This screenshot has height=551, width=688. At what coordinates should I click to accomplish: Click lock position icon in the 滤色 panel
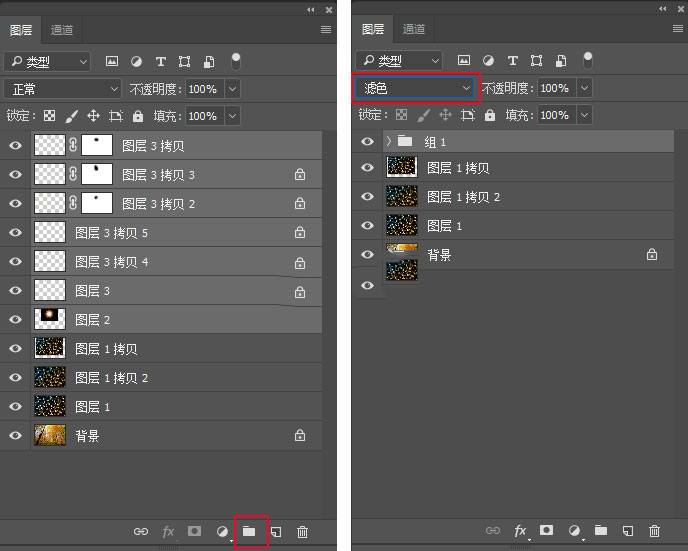[445, 116]
